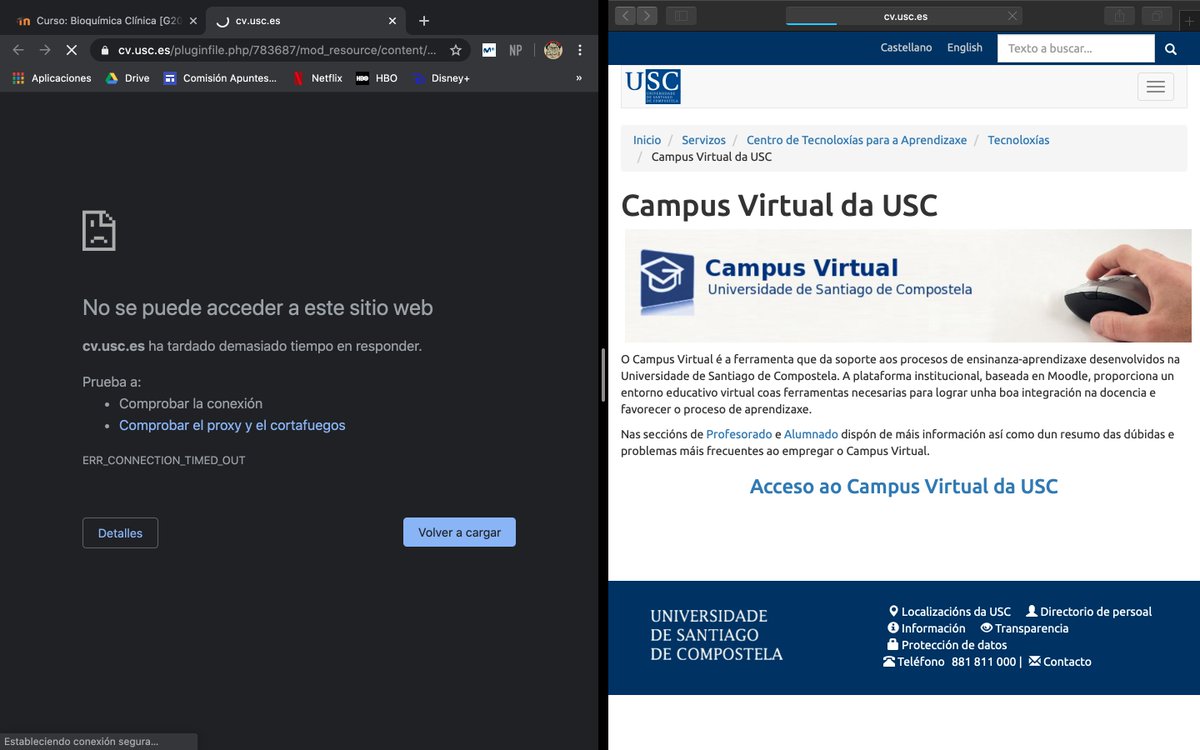Go to Inicio breadcrumb

[x=647, y=140]
